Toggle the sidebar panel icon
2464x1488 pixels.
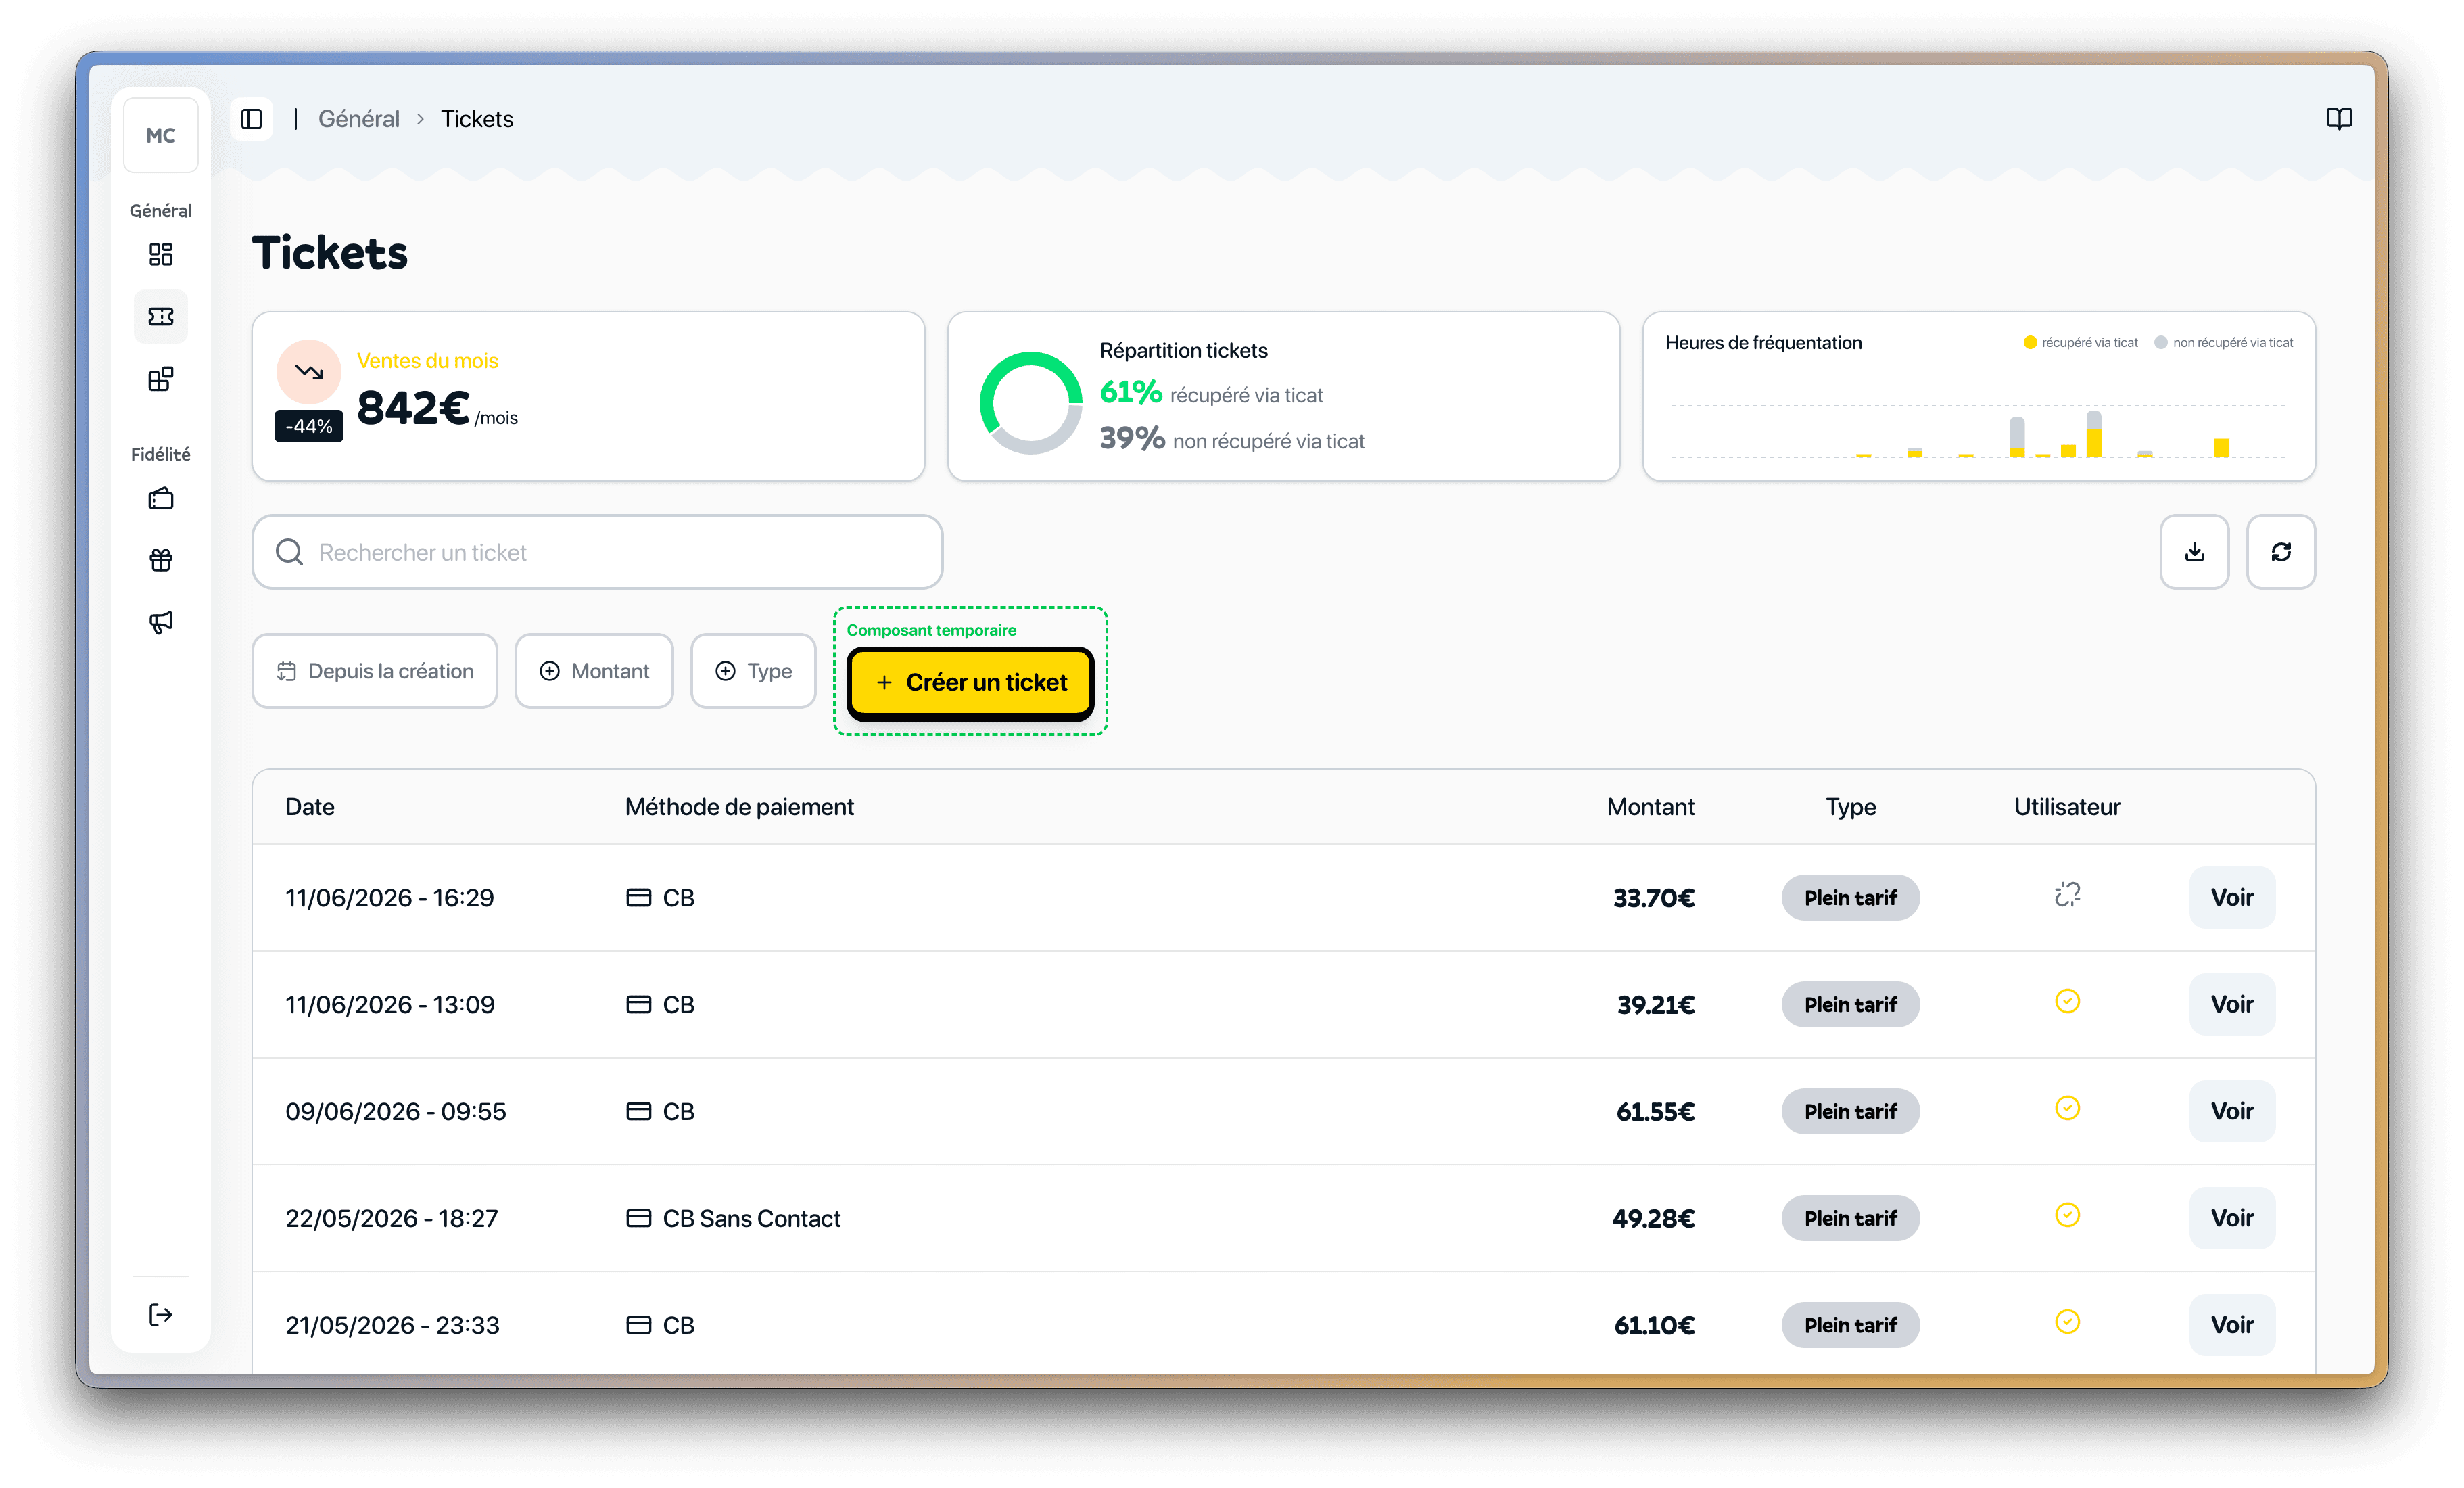coord(252,119)
